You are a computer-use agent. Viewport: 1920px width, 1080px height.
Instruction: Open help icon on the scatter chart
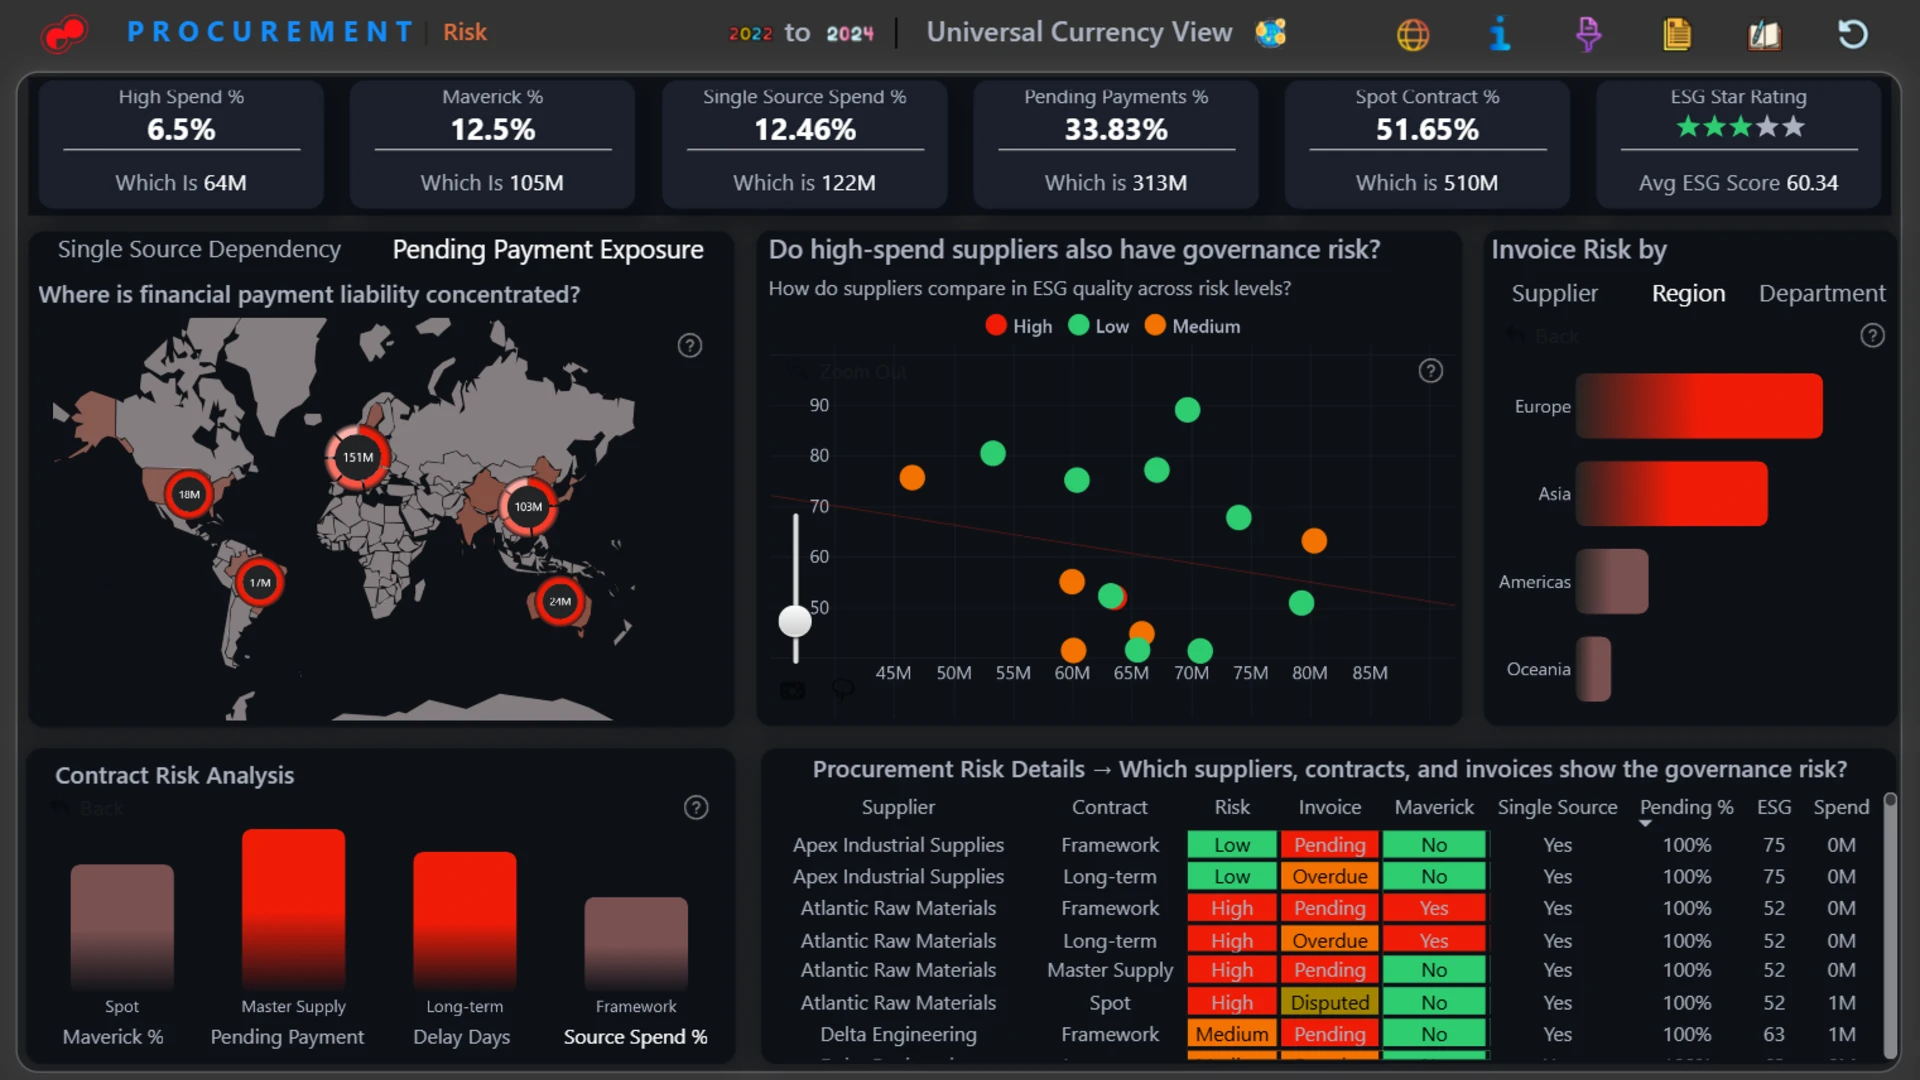click(x=1431, y=371)
